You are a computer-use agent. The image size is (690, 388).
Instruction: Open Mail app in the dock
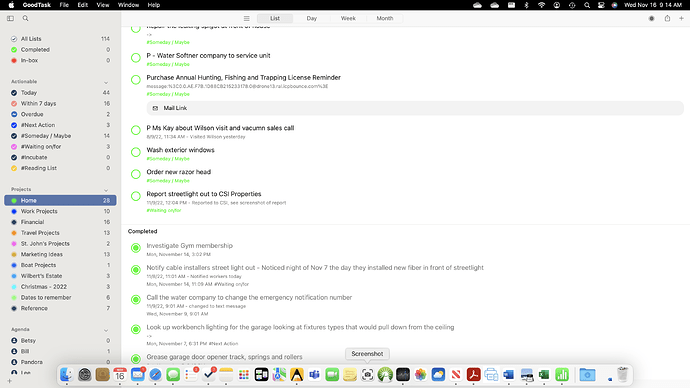coord(138,375)
